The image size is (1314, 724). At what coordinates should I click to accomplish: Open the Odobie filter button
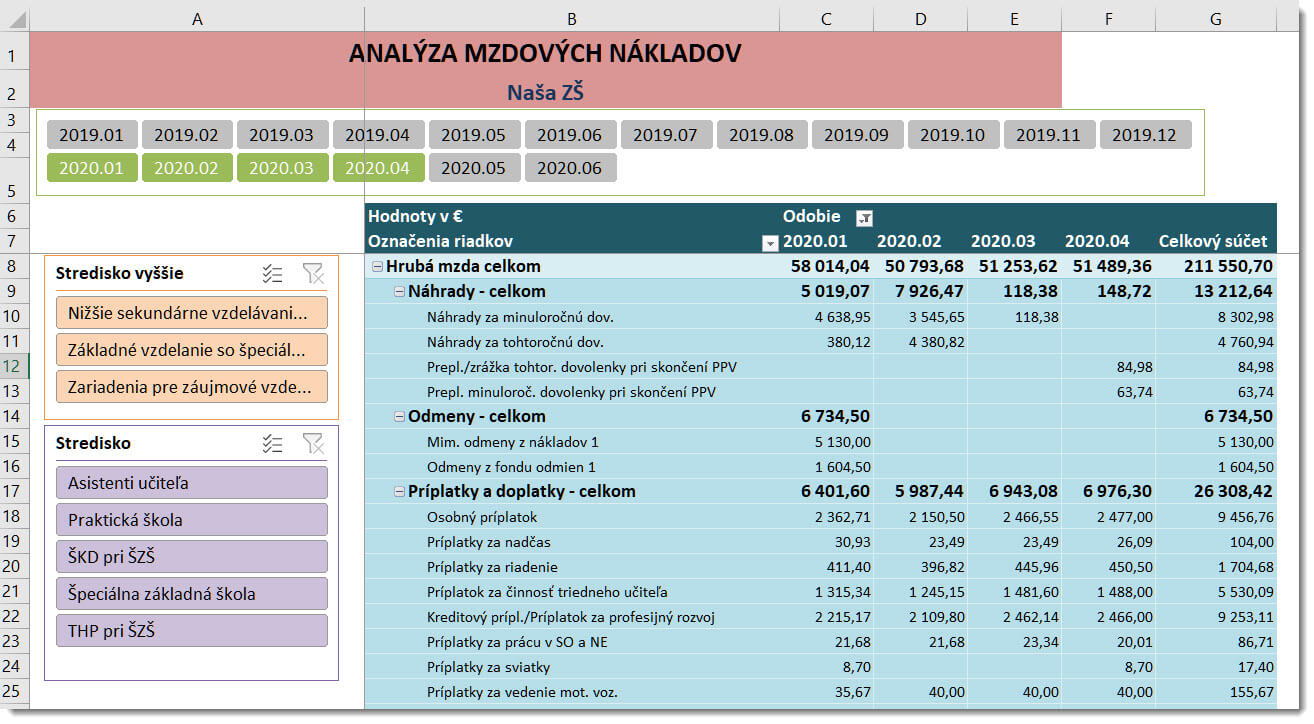pyautogui.click(x=865, y=217)
